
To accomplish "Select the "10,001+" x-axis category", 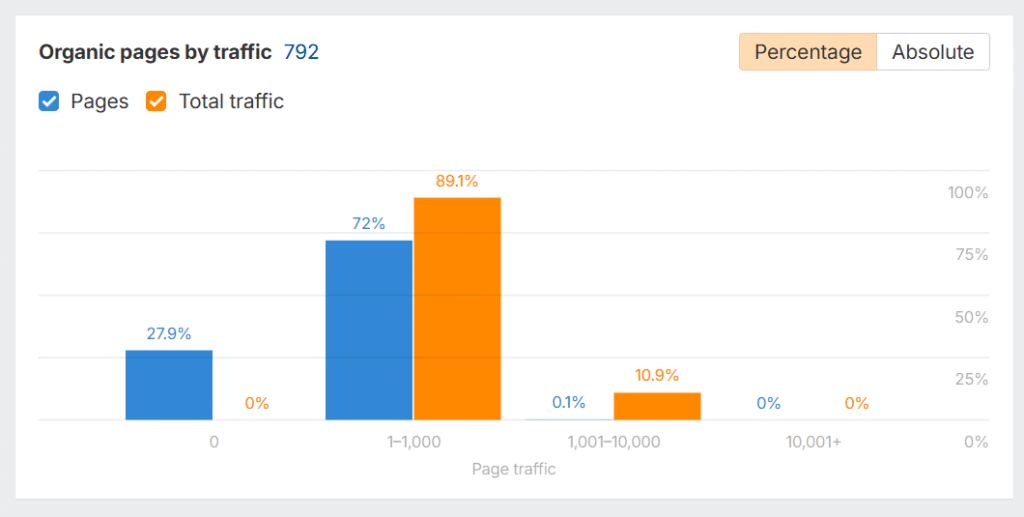I will click(x=813, y=441).
